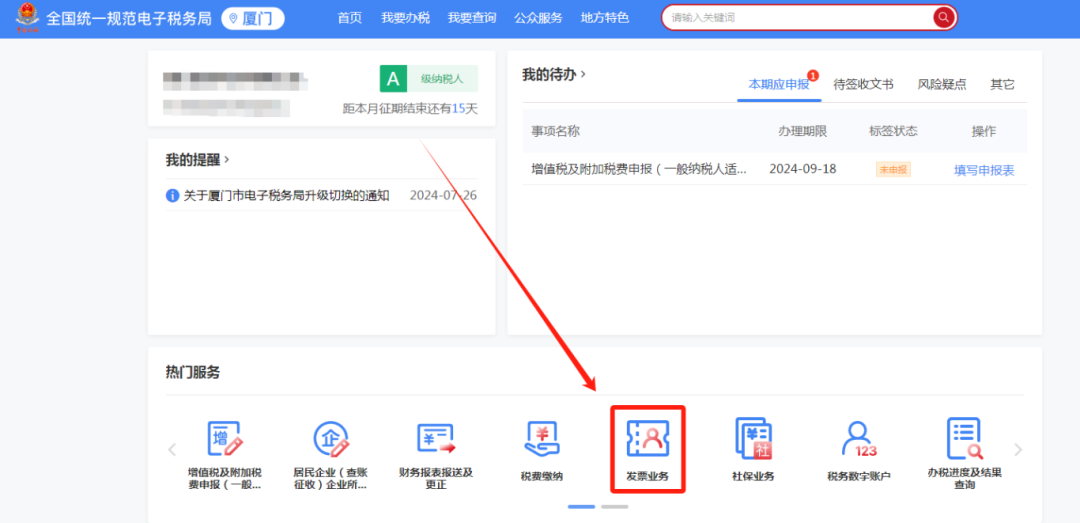Click 热门服务 section heading
The width and height of the screenshot is (1080, 523).
(x=192, y=373)
